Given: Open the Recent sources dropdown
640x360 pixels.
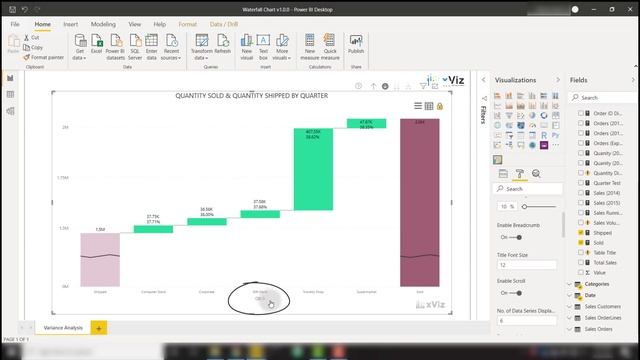Looking at the screenshot, I should [171, 47].
